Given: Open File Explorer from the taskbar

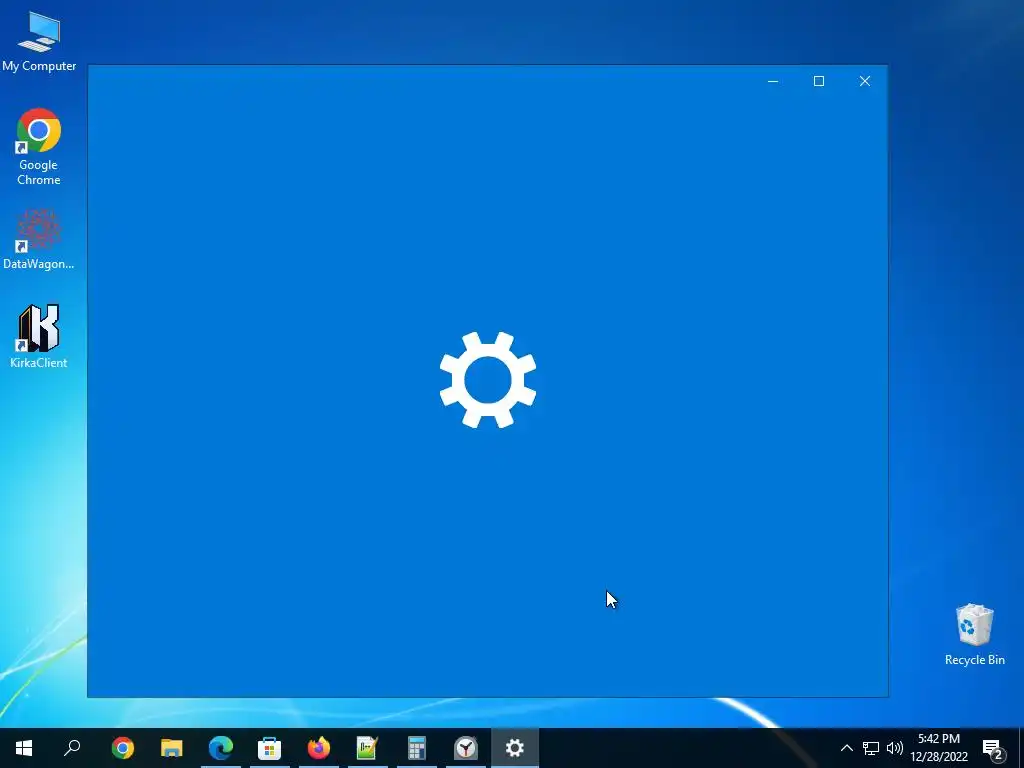Looking at the screenshot, I should tap(171, 748).
